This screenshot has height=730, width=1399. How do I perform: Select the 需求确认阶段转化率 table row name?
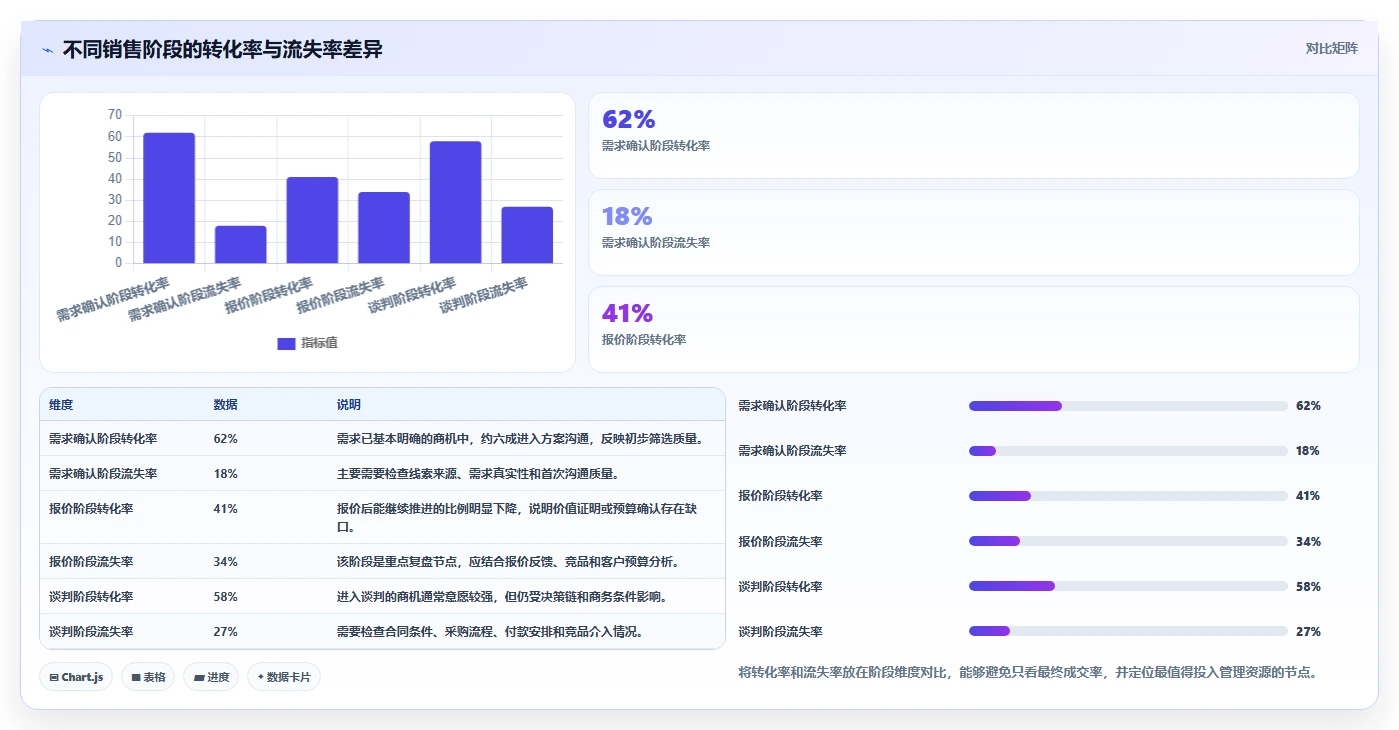click(103, 439)
